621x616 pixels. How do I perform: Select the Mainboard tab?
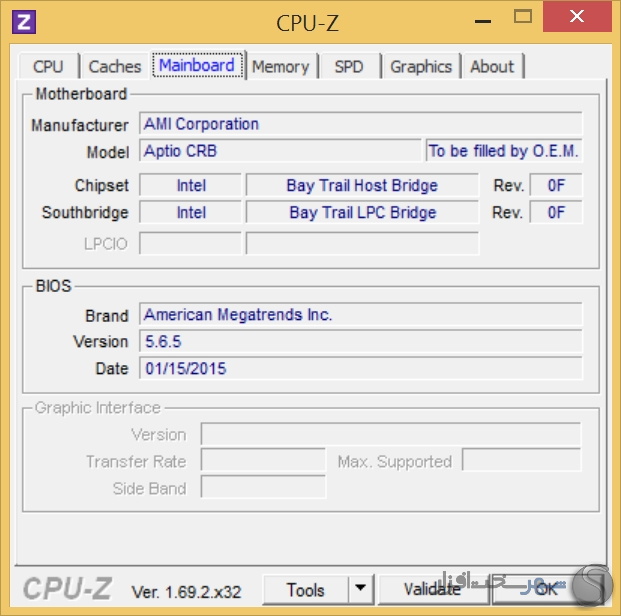click(x=197, y=65)
